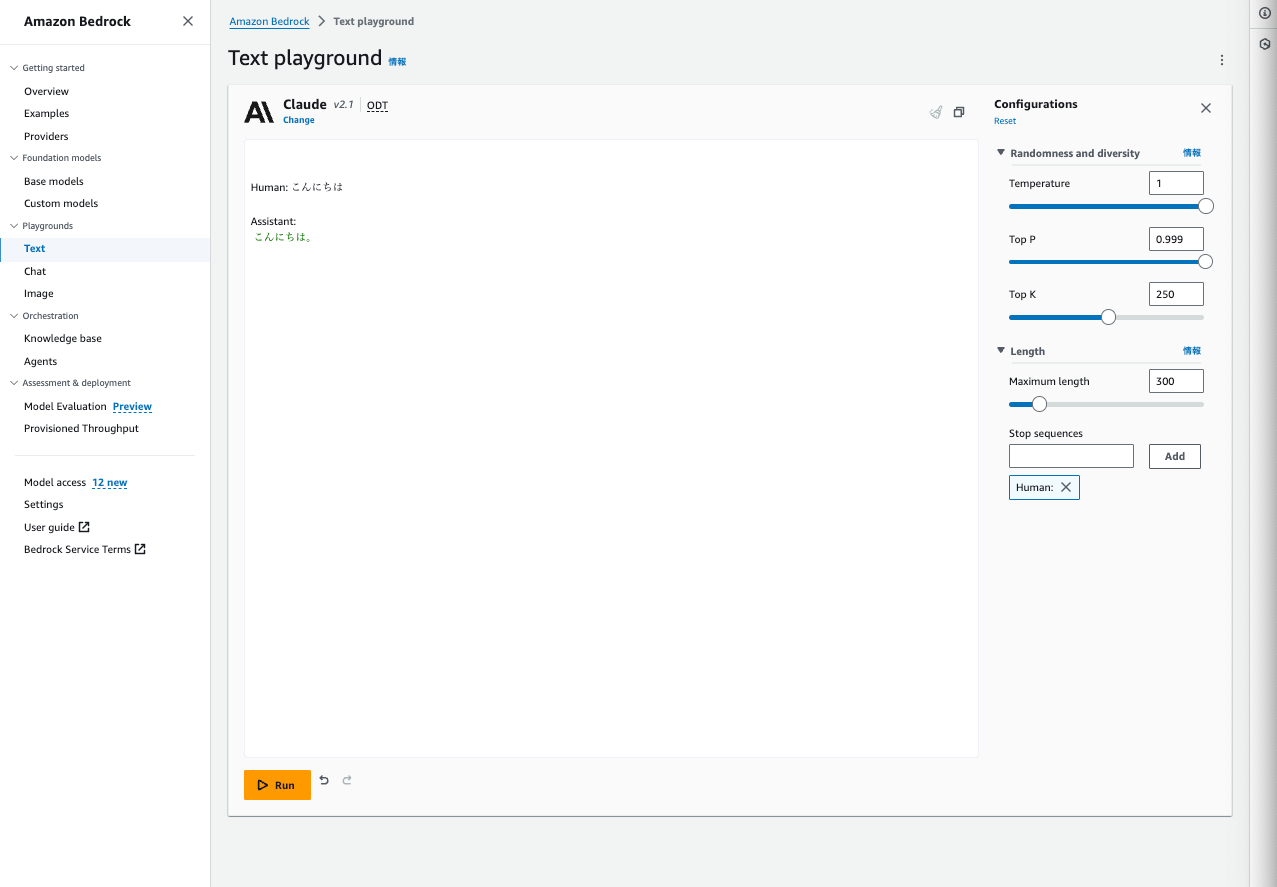
Task: Open the three-dot options menu
Action: tap(1221, 60)
